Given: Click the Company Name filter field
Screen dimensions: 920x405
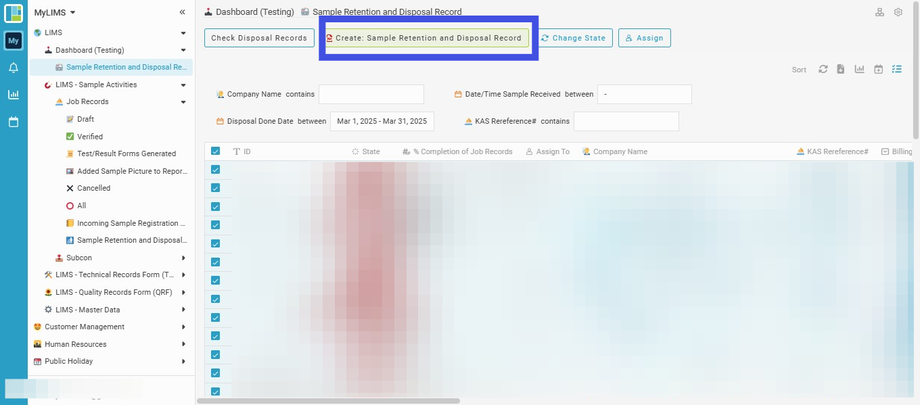Looking at the screenshot, I should point(371,94).
